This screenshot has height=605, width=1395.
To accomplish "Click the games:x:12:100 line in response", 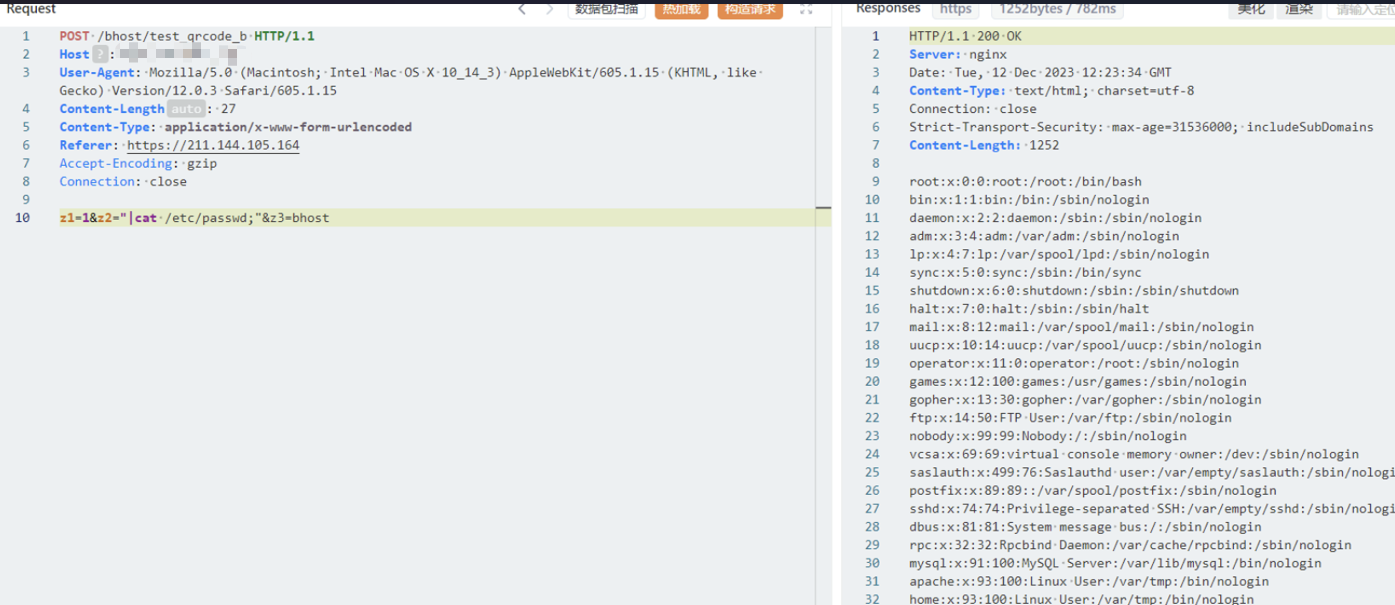I will (1078, 381).
